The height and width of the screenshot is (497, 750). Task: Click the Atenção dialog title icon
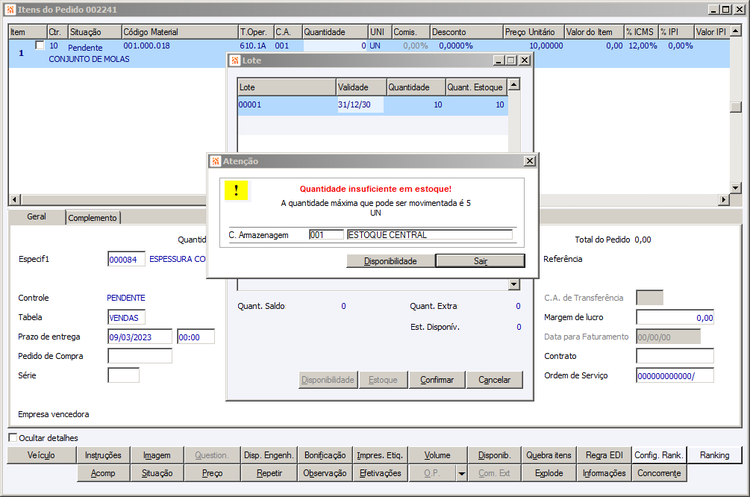coord(216,161)
